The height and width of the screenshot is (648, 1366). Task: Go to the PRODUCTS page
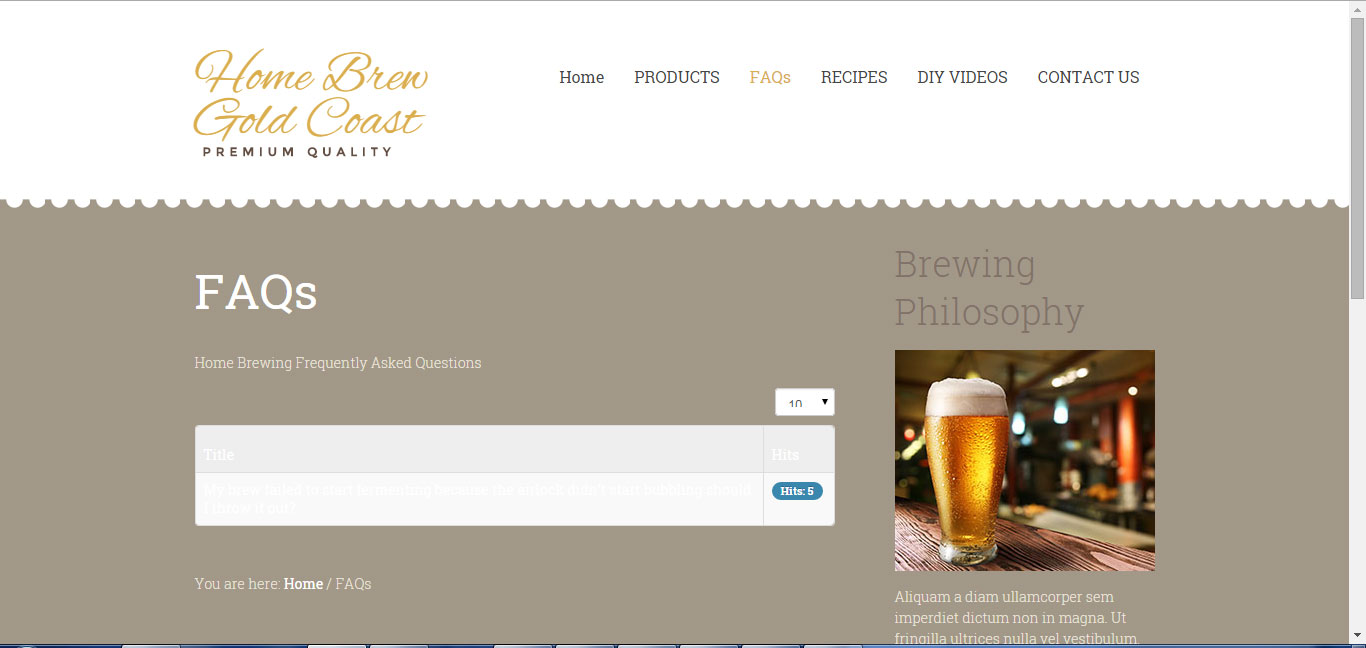pyautogui.click(x=676, y=77)
